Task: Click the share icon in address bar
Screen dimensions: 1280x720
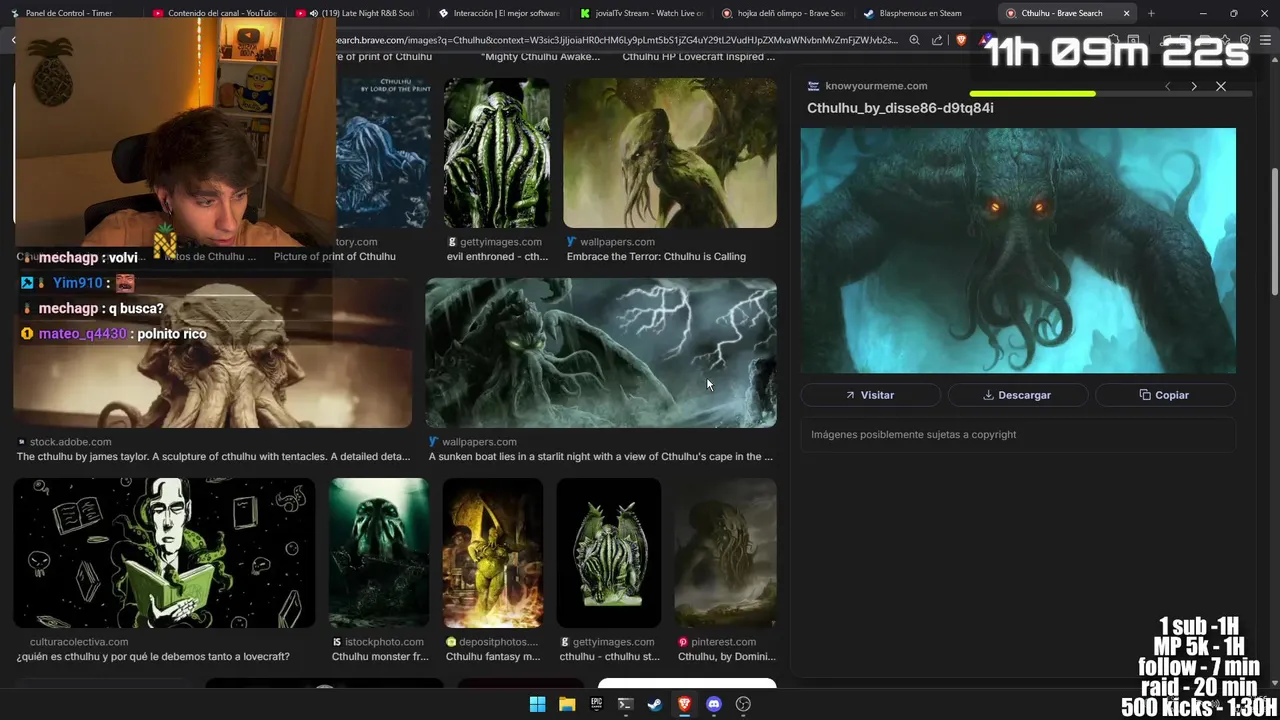Action: [x=937, y=40]
